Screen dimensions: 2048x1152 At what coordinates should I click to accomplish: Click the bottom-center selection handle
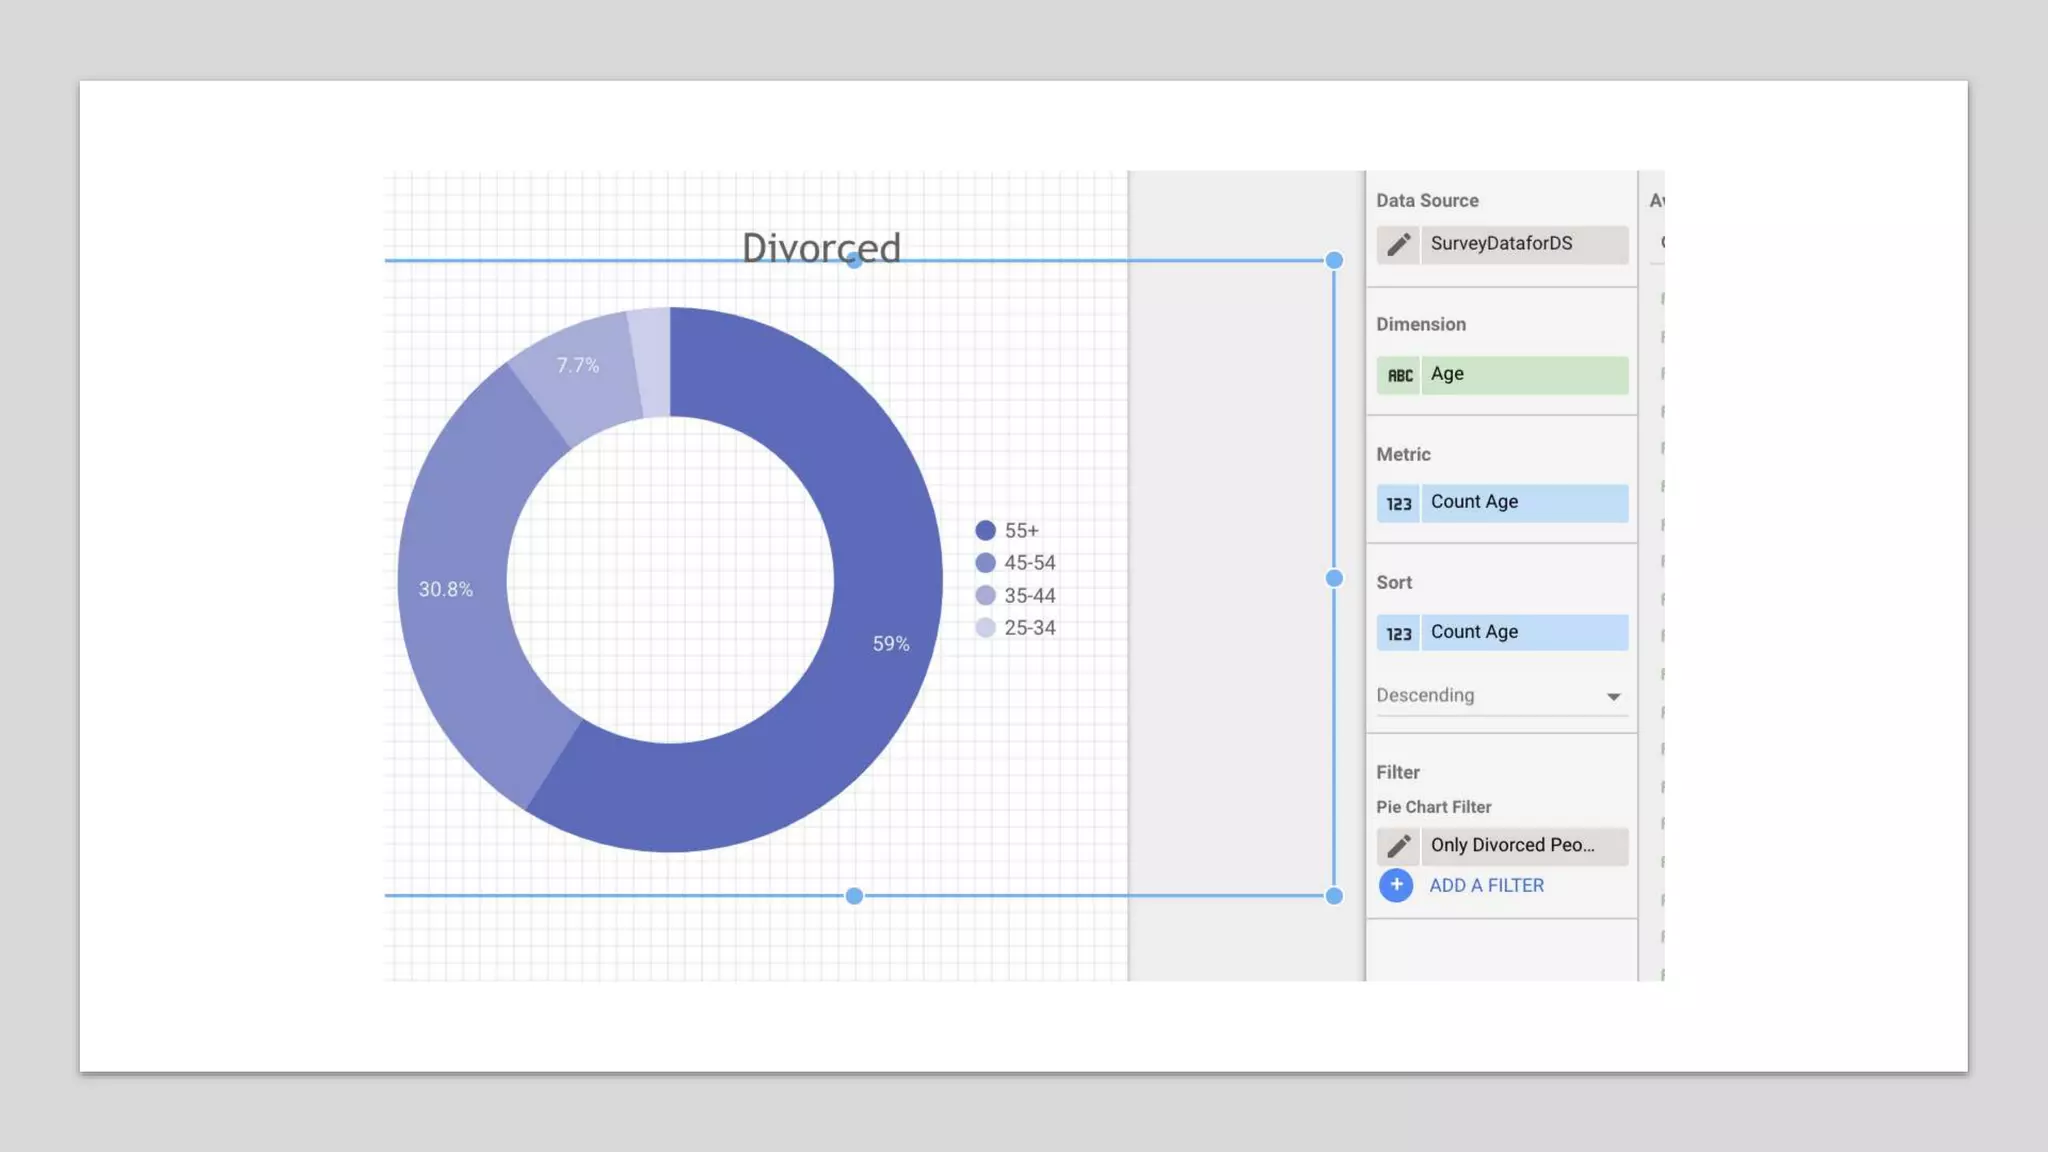coord(854,896)
